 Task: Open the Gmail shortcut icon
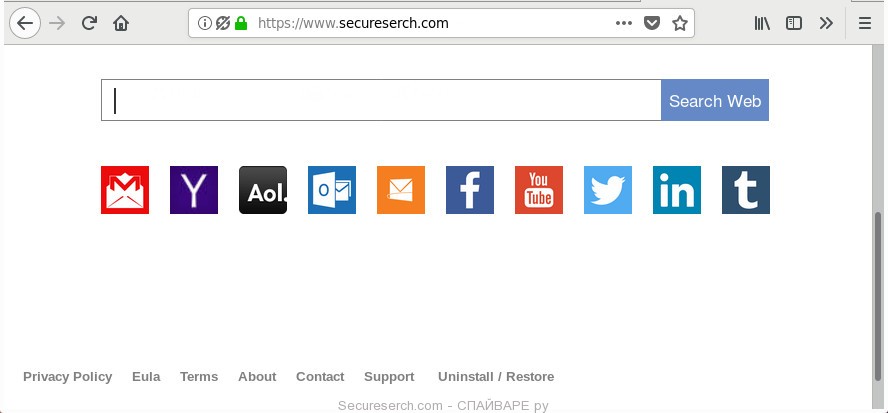125,190
